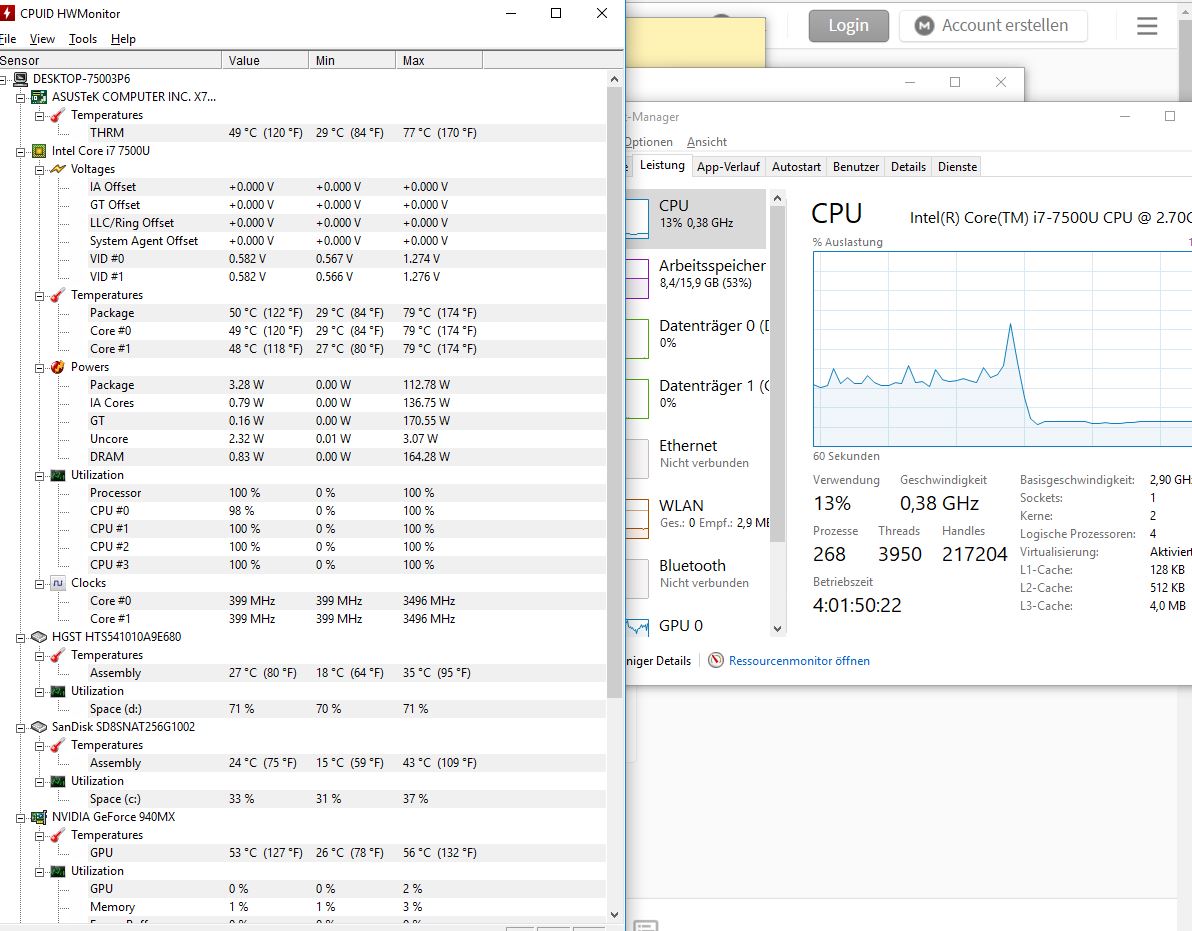This screenshot has width=1192, height=931.
Task: Click the Utilization icon under Intel Core
Action: 58,475
